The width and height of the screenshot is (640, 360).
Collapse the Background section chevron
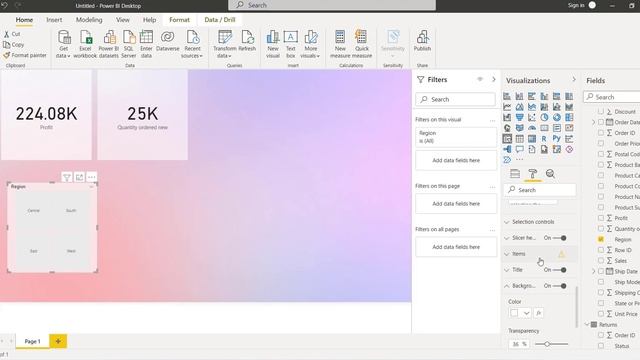click(x=507, y=286)
